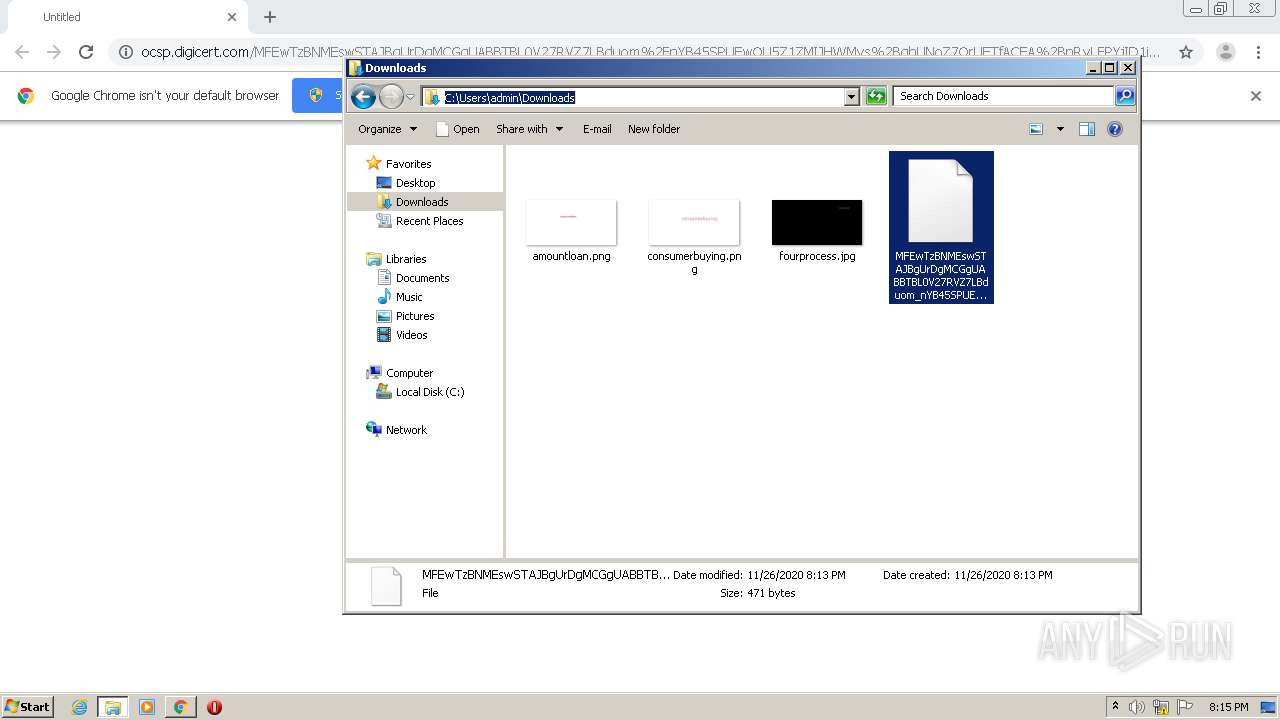Show hidden system tray icons
1280x720 pixels.
pyautogui.click(x=1115, y=707)
